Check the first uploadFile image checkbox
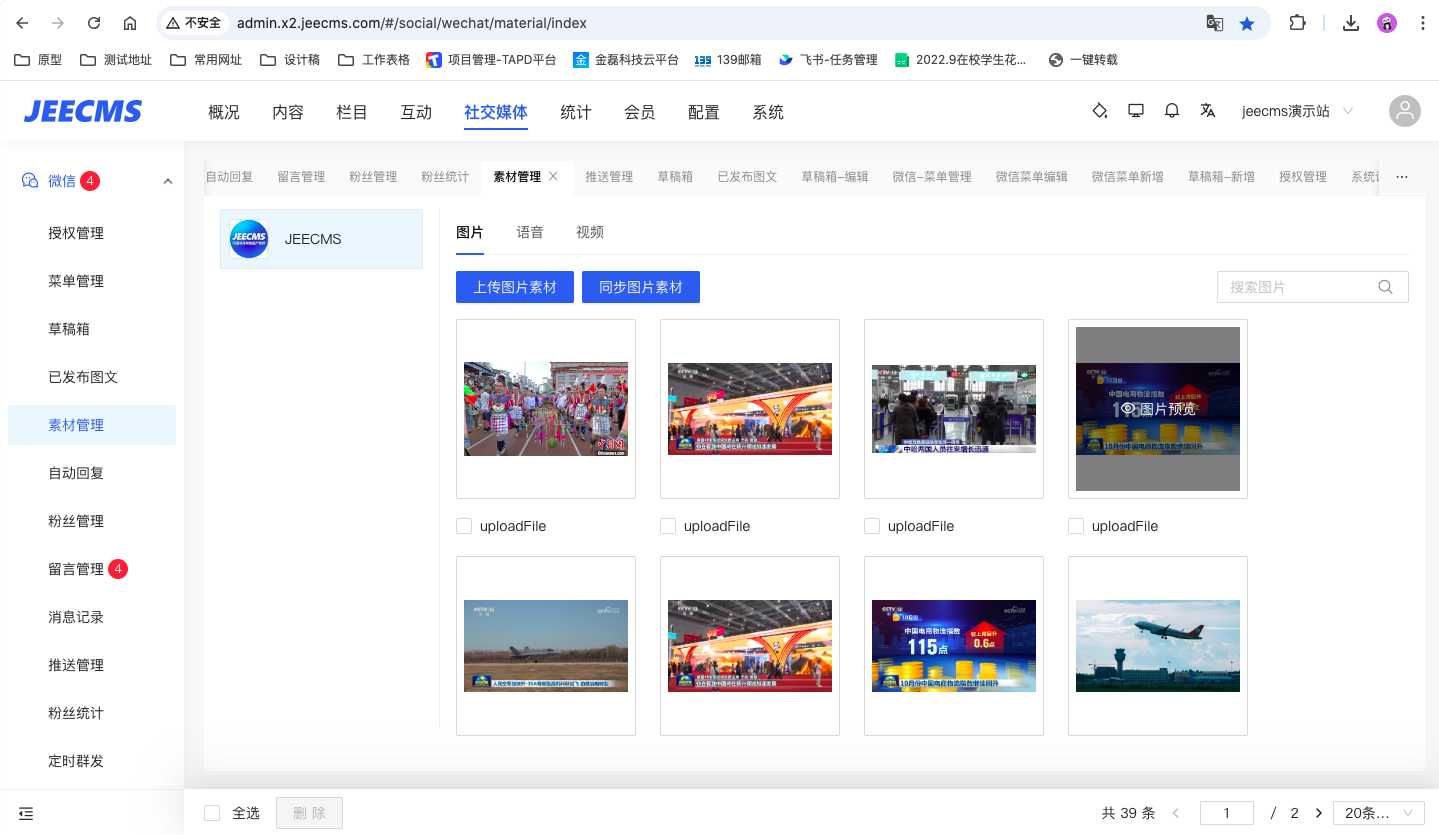Screen dimensions: 1439x835 click(464, 526)
